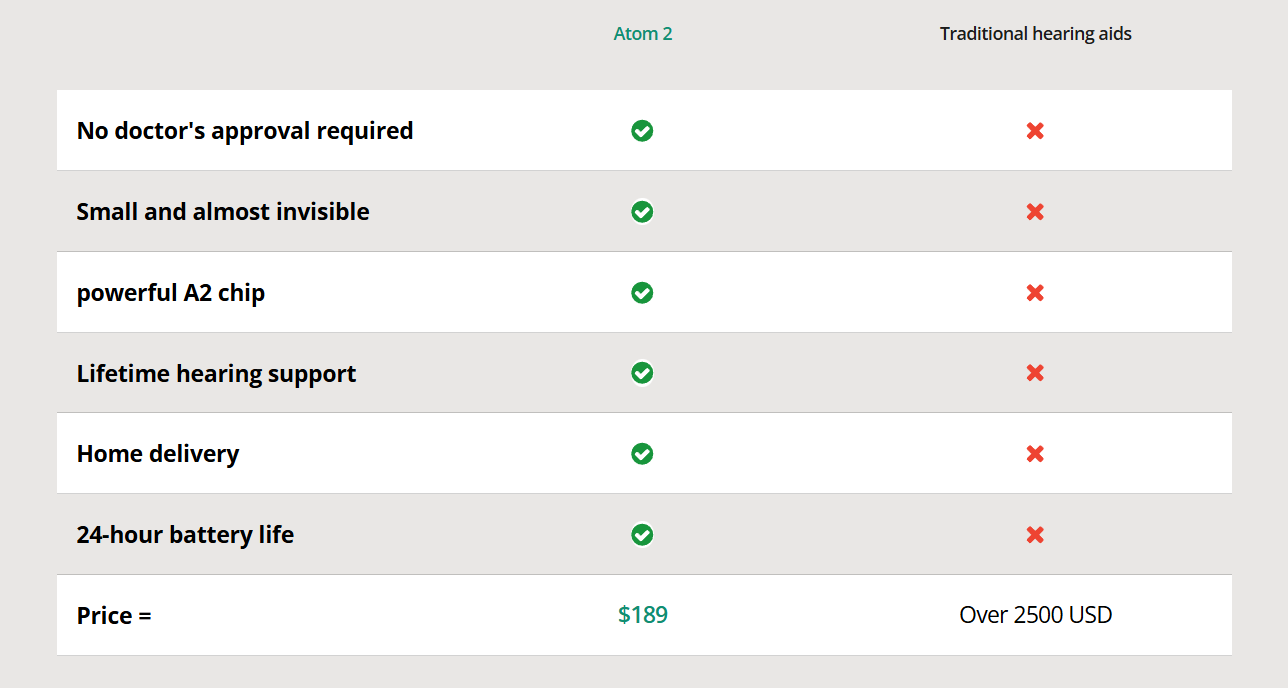
Task: Click red cross for 24-hour battery life
Action: tap(1035, 535)
